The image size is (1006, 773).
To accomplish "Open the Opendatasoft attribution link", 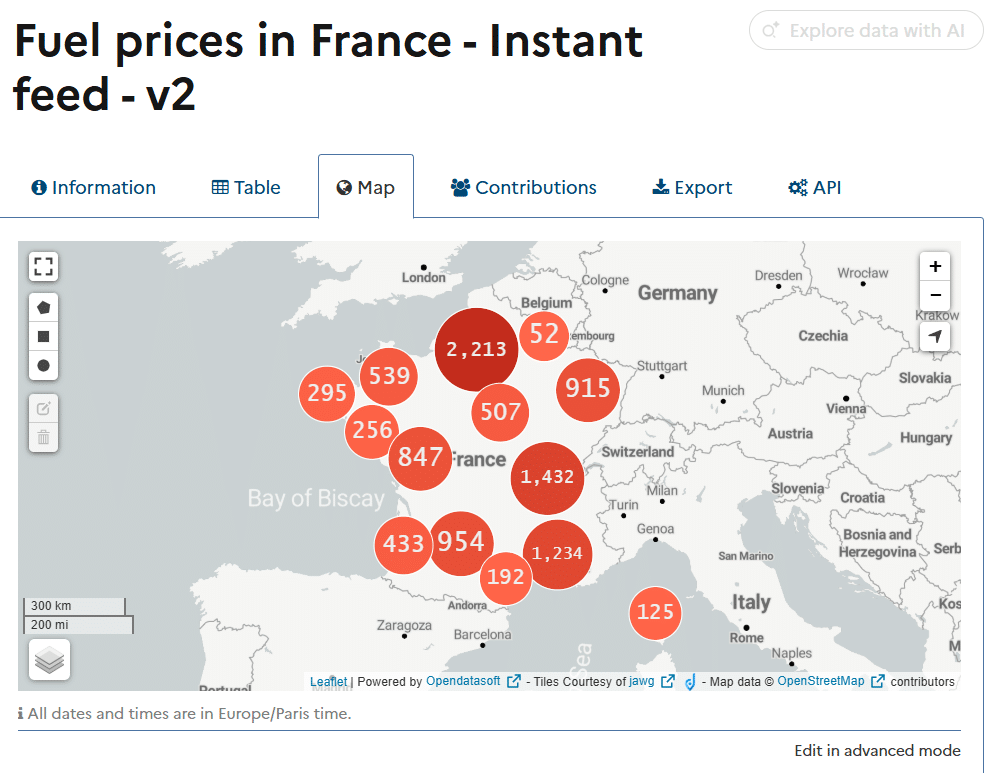I will 464,682.
